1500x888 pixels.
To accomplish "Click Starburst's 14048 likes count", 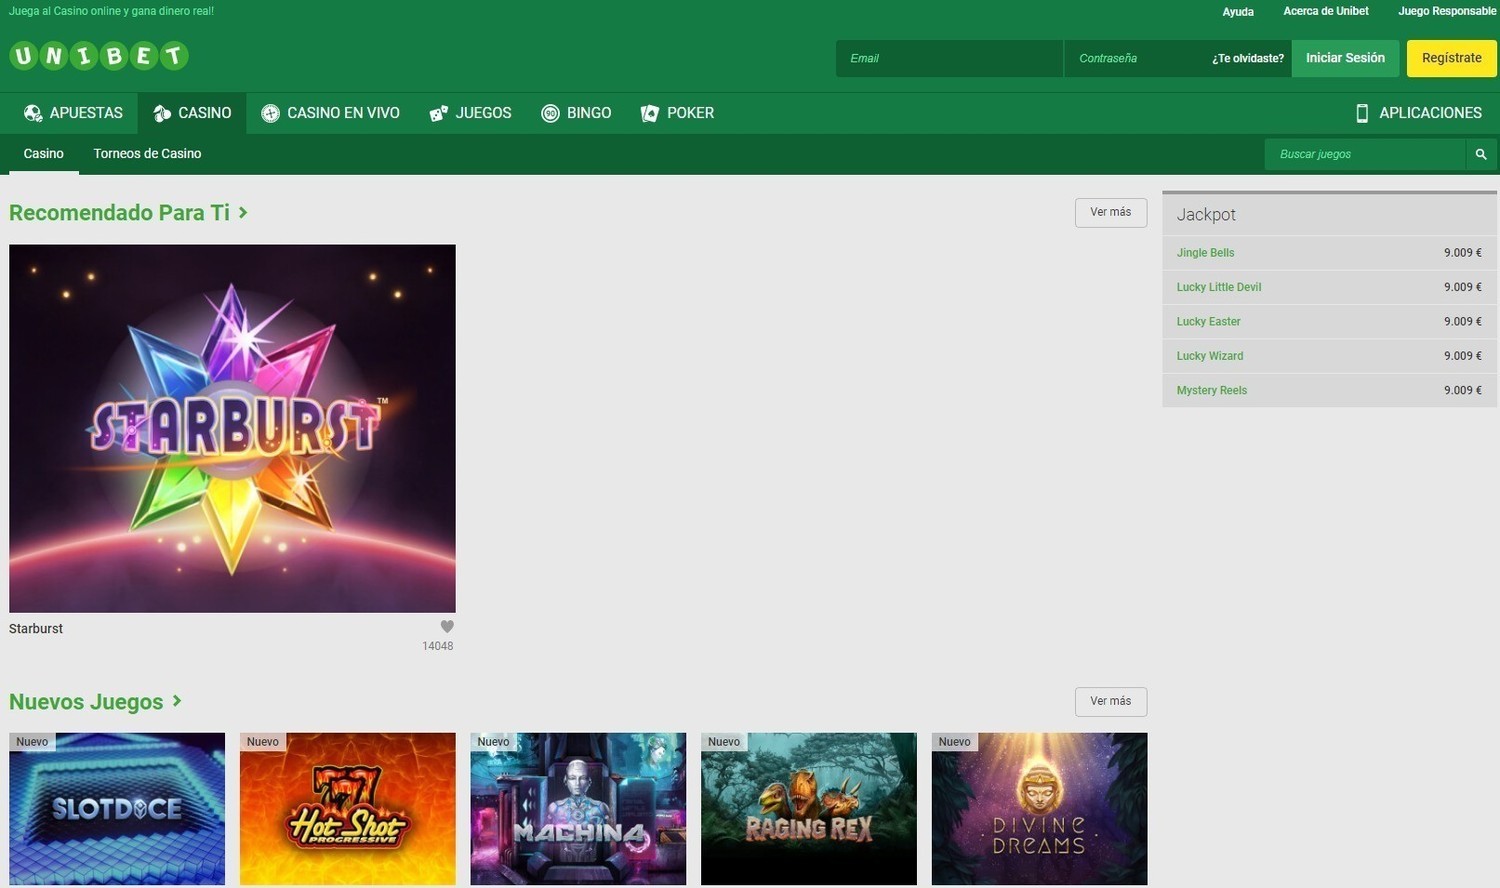I will click(438, 646).
